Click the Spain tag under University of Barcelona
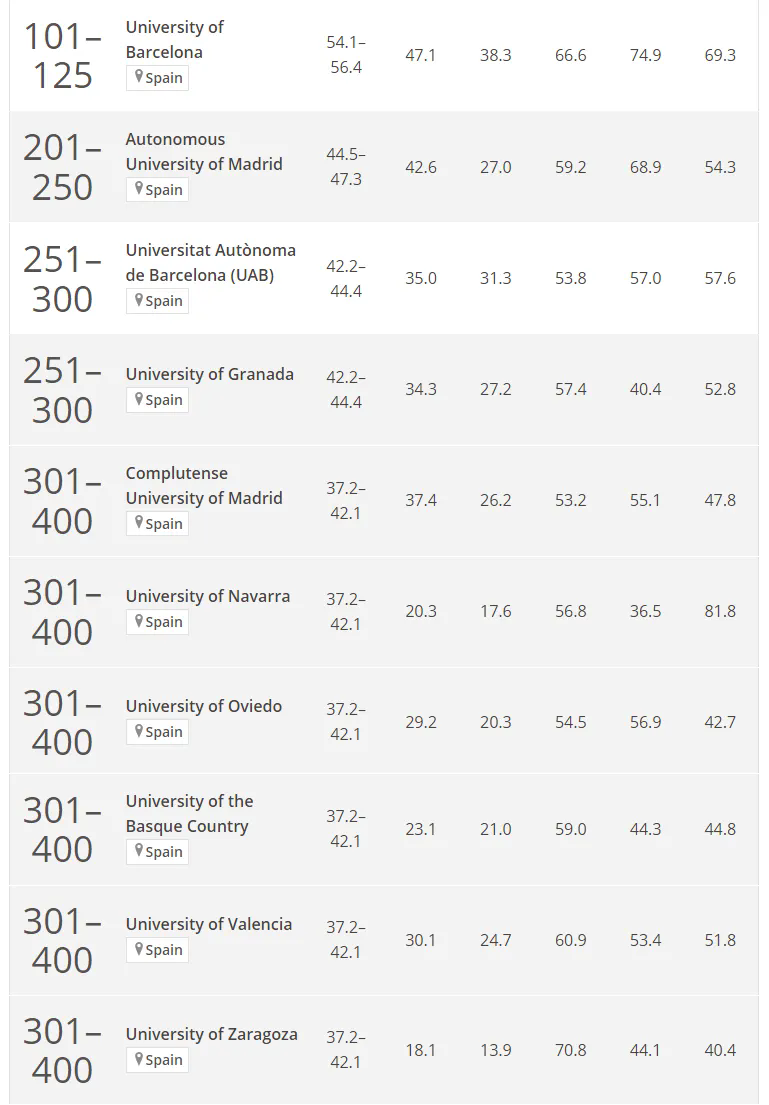The height and width of the screenshot is (1105, 769). pos(157,78)
